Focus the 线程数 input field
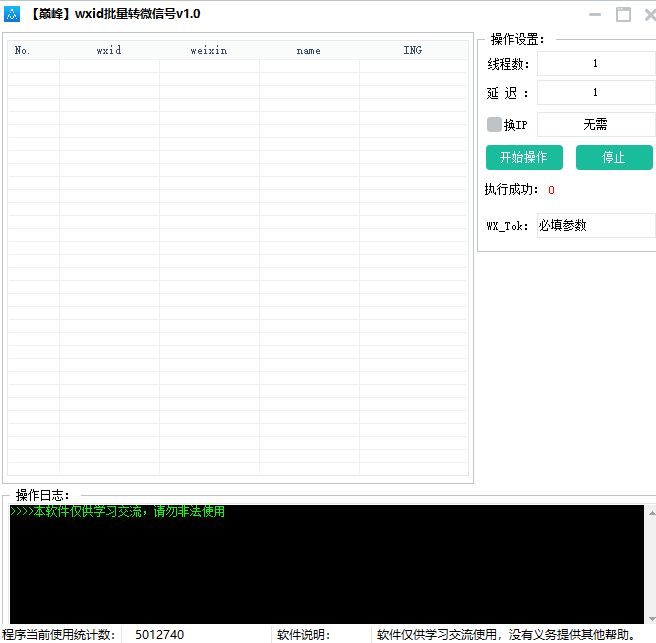This screenshot has height=643, width=656. tap(595, 63)
